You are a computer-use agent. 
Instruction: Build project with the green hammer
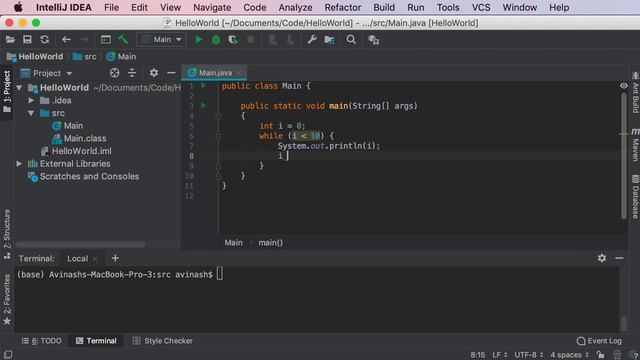click(123, 39)
